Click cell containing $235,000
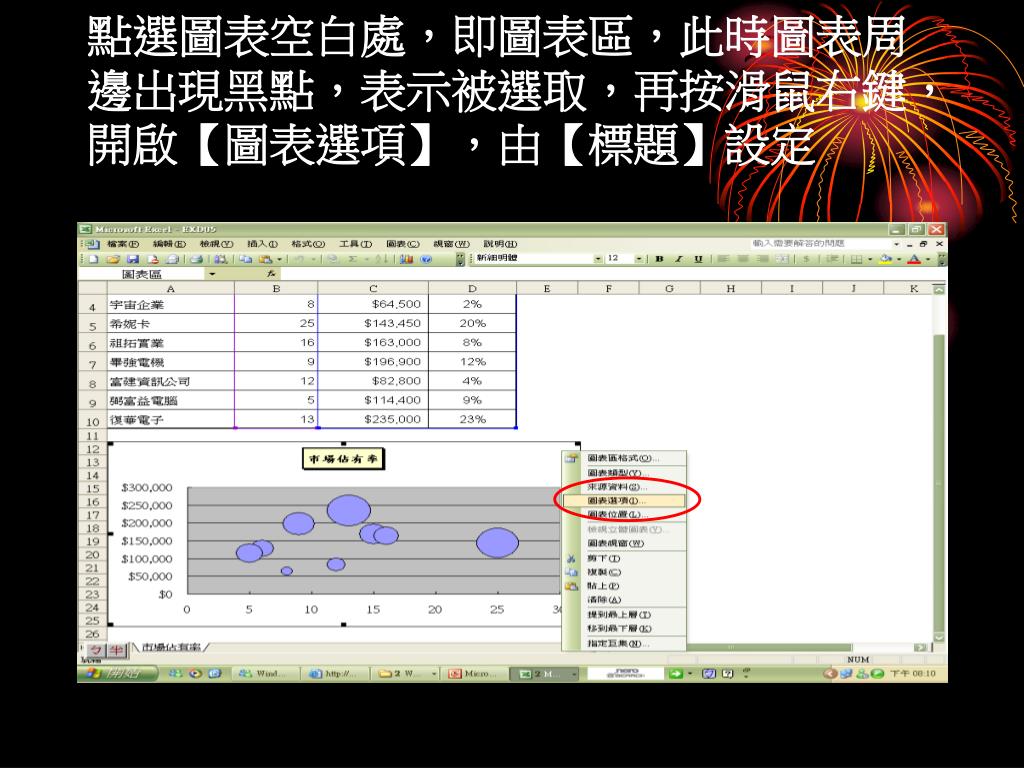 click(x=373, y=419)
